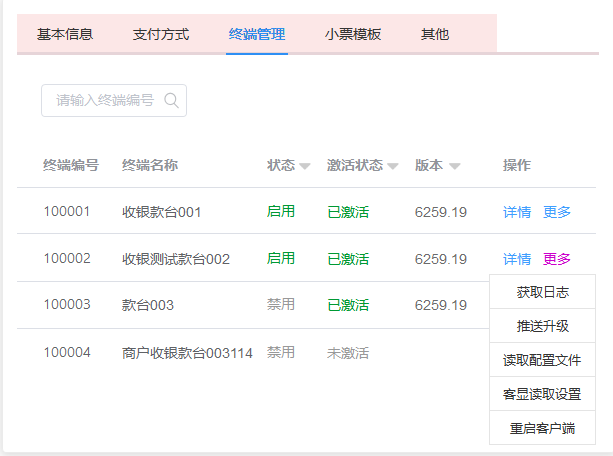Select 推送升级 menu option

[x=543, y=326]
